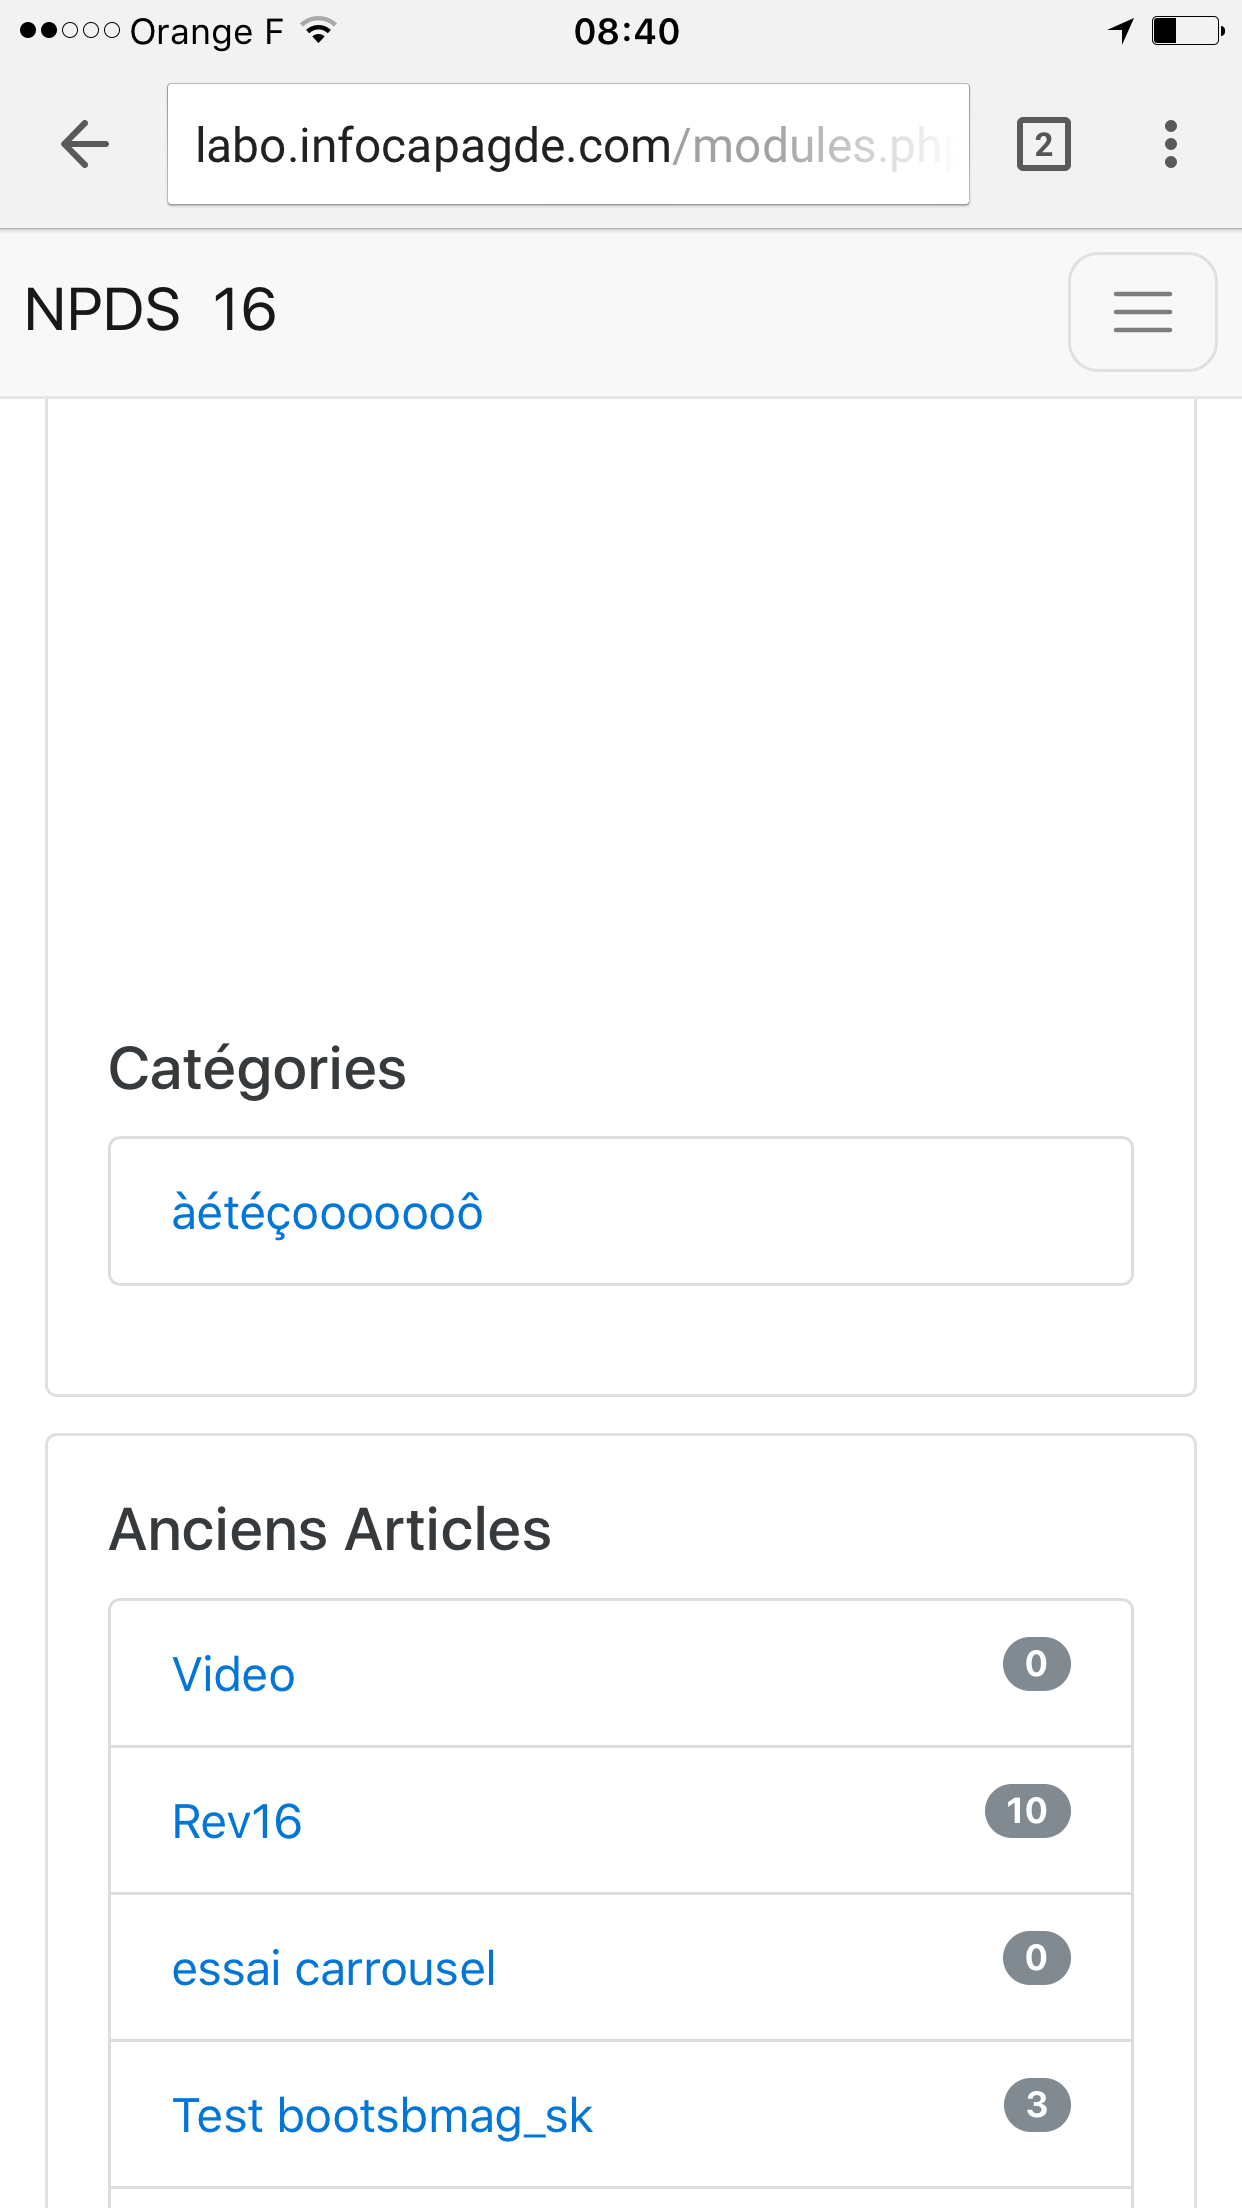Screen dimensions: 1242x2208
Task: Open the àétéçoooooô category link
Action: click(x=327, y=1212)
